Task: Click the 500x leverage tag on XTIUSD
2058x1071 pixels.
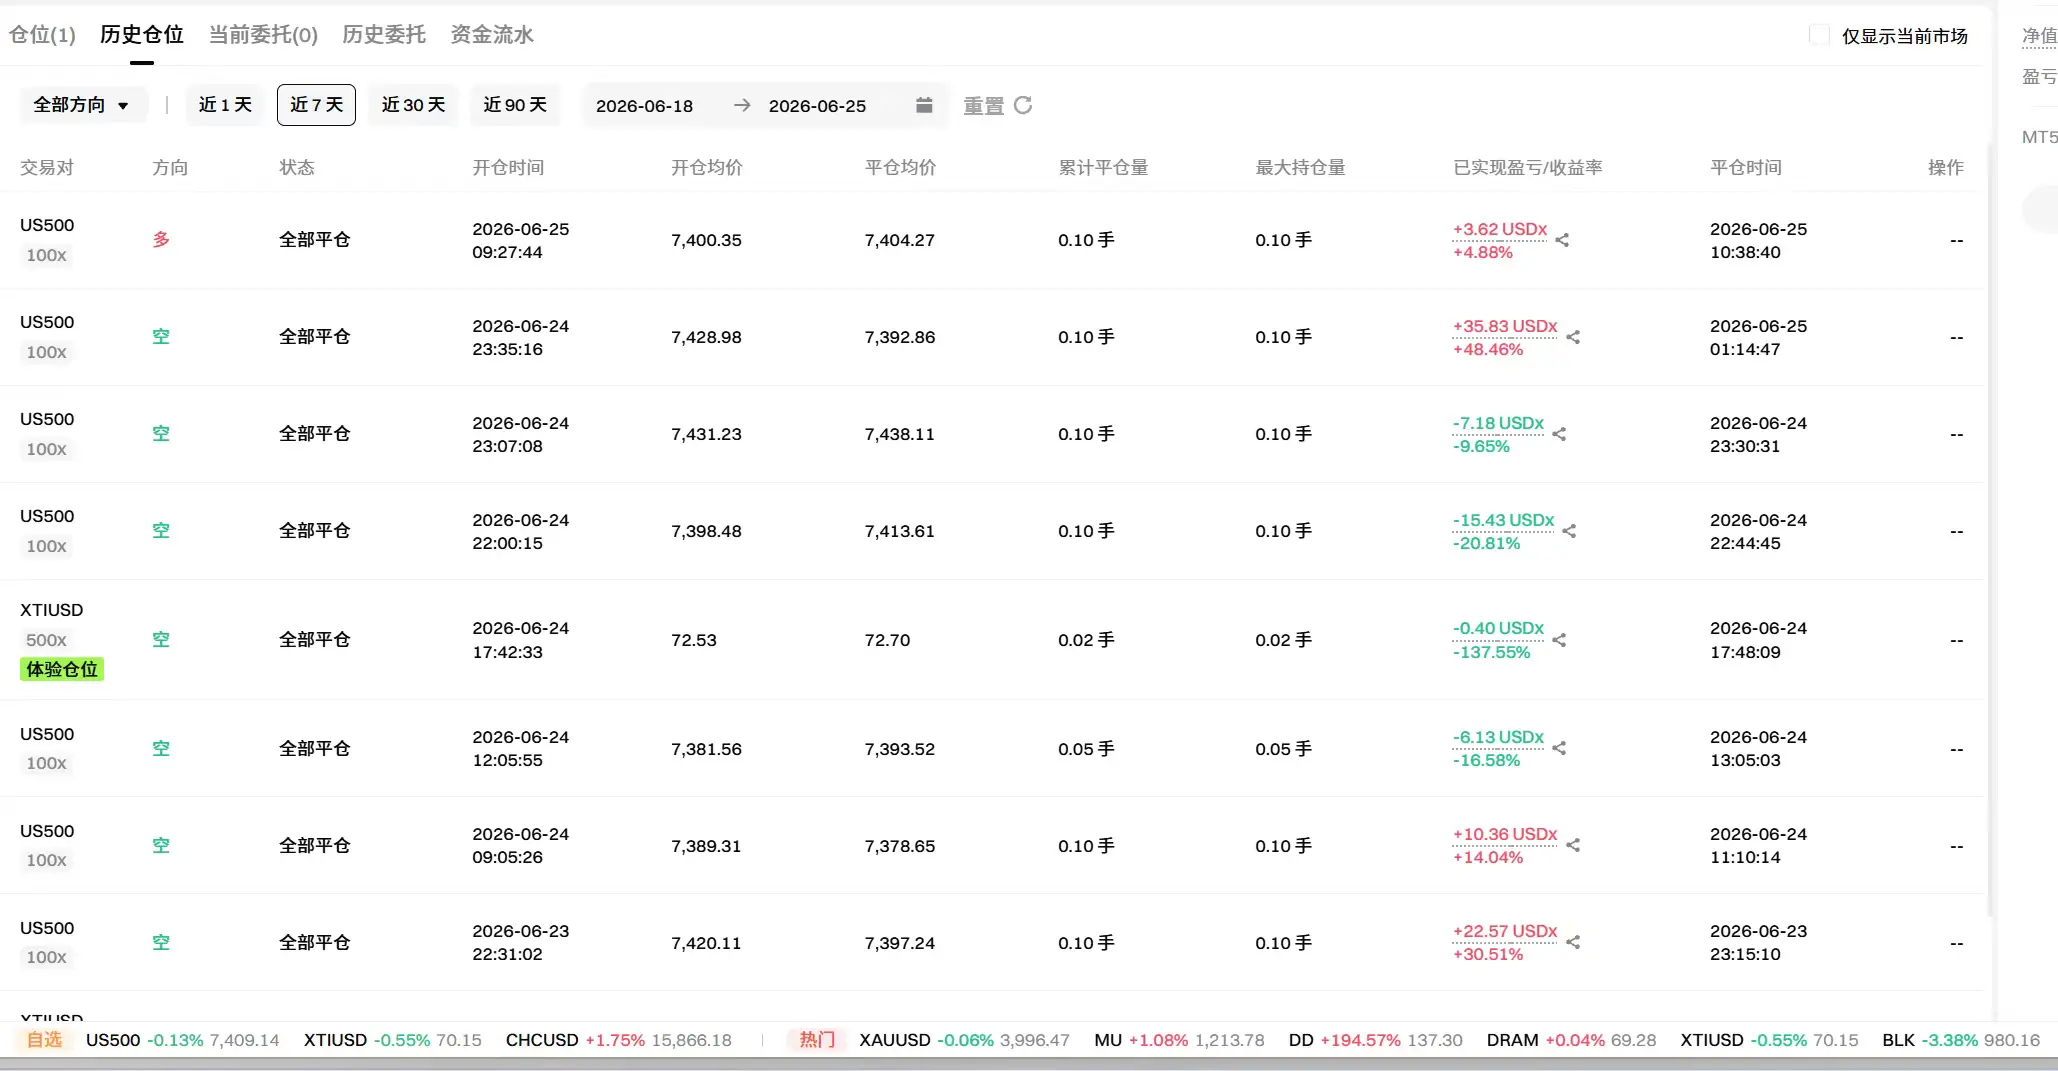Action: coord(46,640)
